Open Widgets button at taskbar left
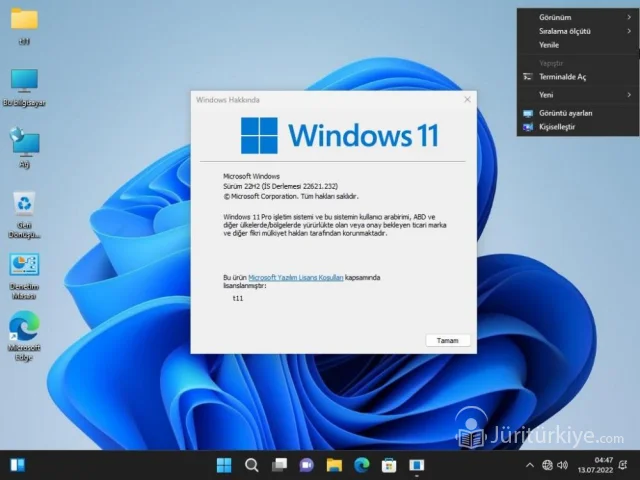 18,465
